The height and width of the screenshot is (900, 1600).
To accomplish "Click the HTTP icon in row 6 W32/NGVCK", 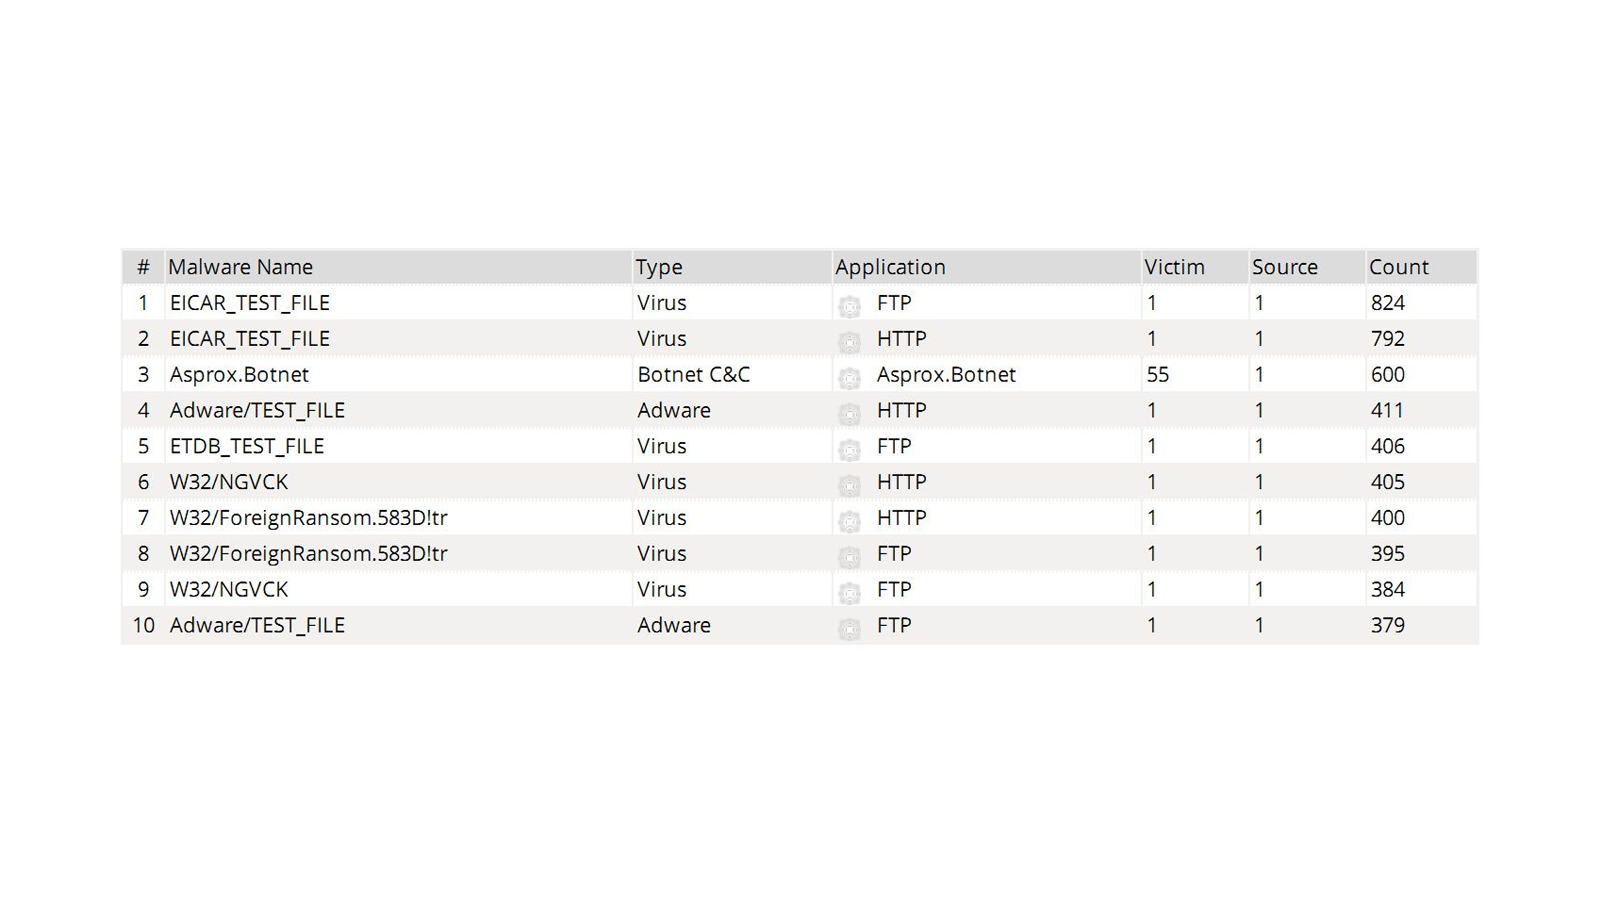I will pos(849,485).
